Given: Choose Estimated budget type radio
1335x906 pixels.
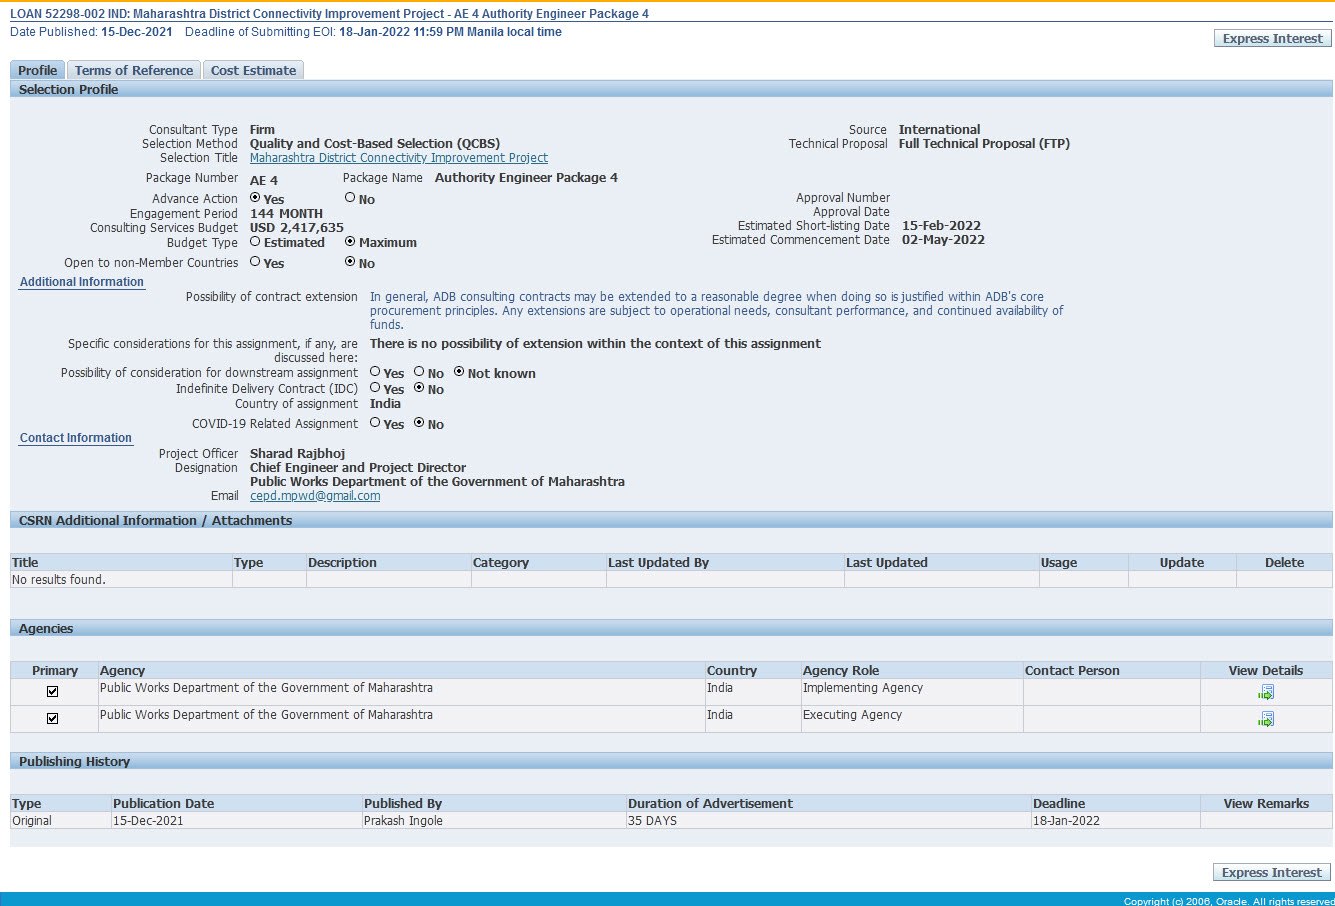Looking at the screenshot, I should pyautogui.click(x=255, y=241).
